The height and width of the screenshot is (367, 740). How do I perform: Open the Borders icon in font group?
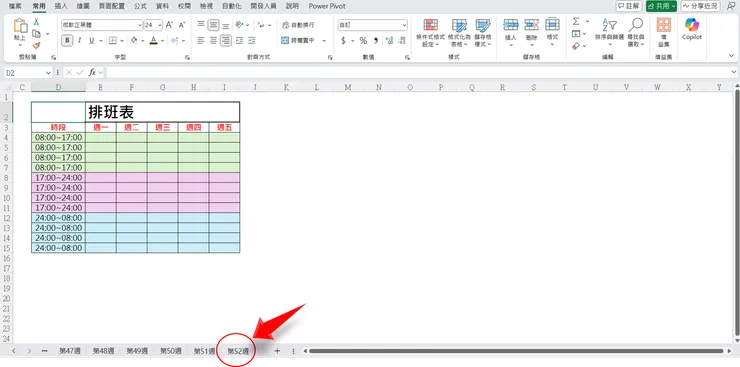pyautogui.click(x=113, y=41)
